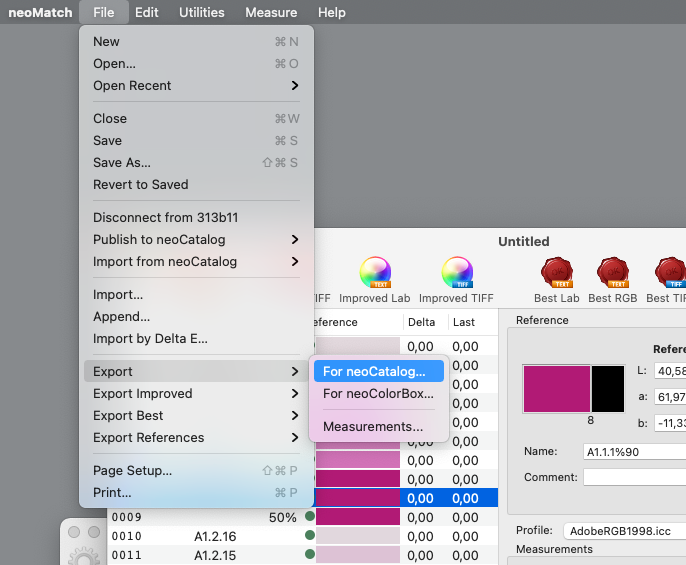Choose Print... from the File menu
This screenshot has width=686, height=565.
[196, 492]
